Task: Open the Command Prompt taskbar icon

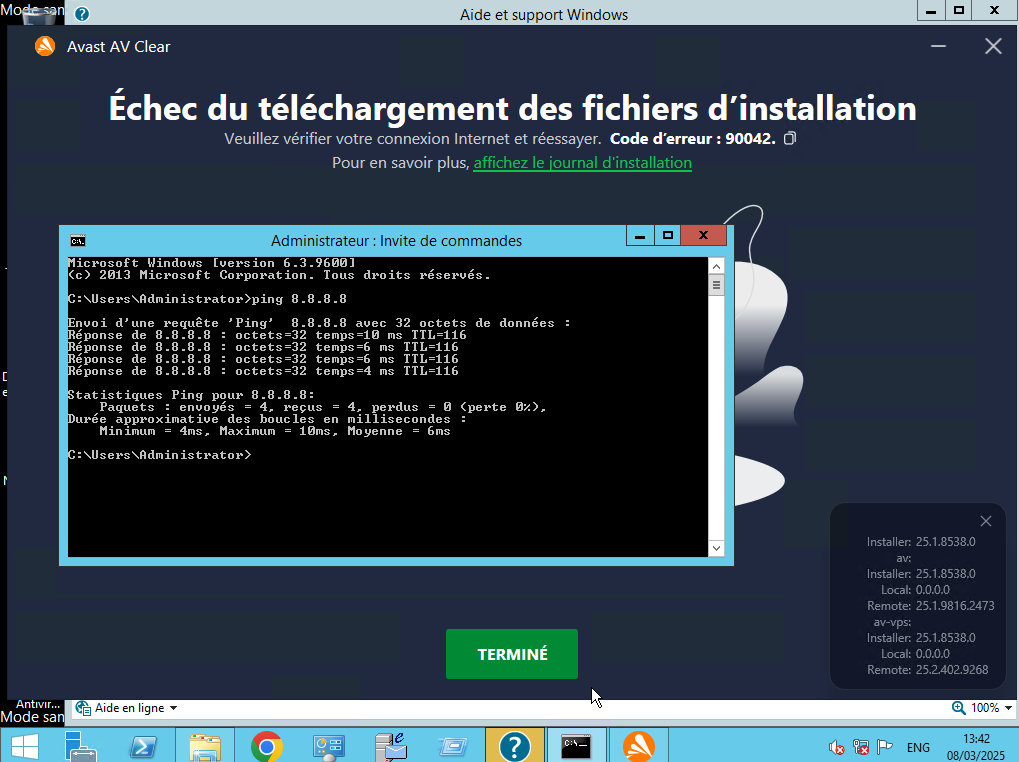Action: pyautogui.click(x=576, y=746)
